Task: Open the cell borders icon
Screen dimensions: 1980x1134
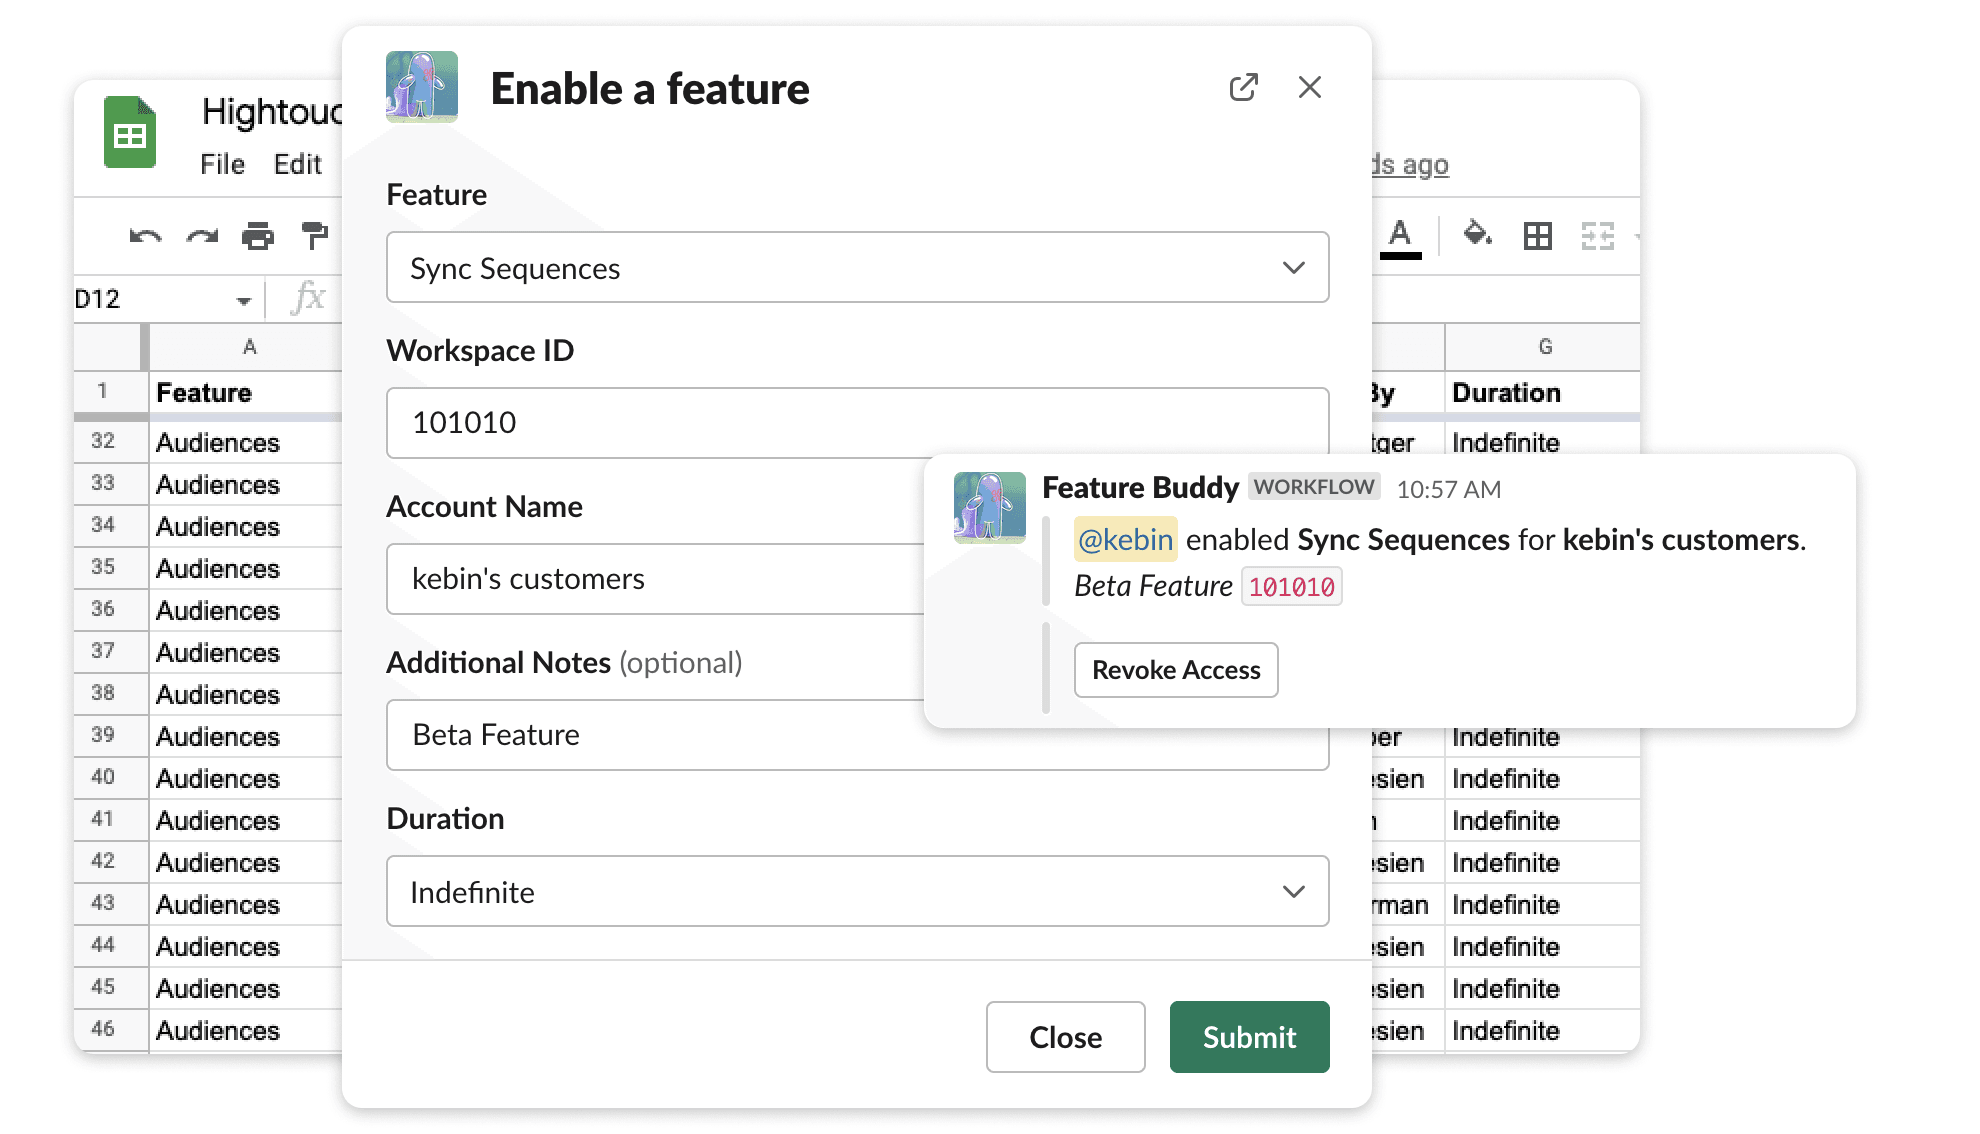Action: pos(1537,236)
